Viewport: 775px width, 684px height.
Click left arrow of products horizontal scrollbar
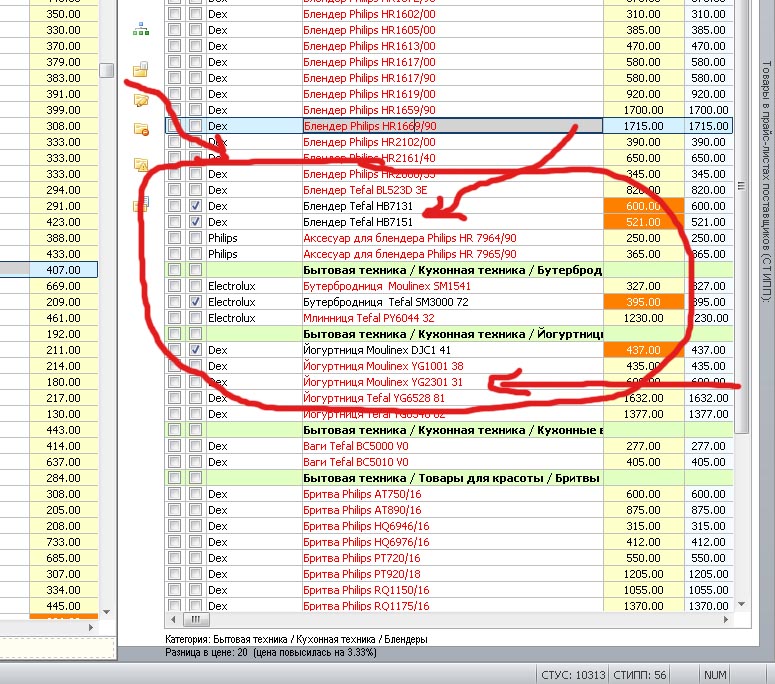click(x=173, y=619)
